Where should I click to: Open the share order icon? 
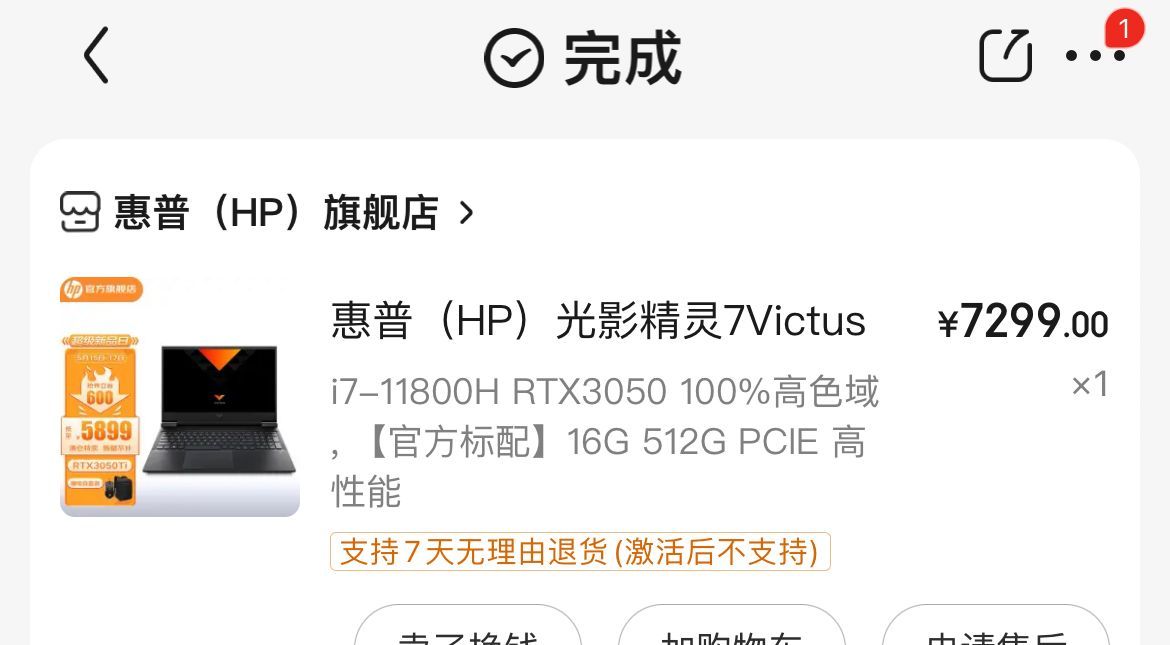point(1005,55)
